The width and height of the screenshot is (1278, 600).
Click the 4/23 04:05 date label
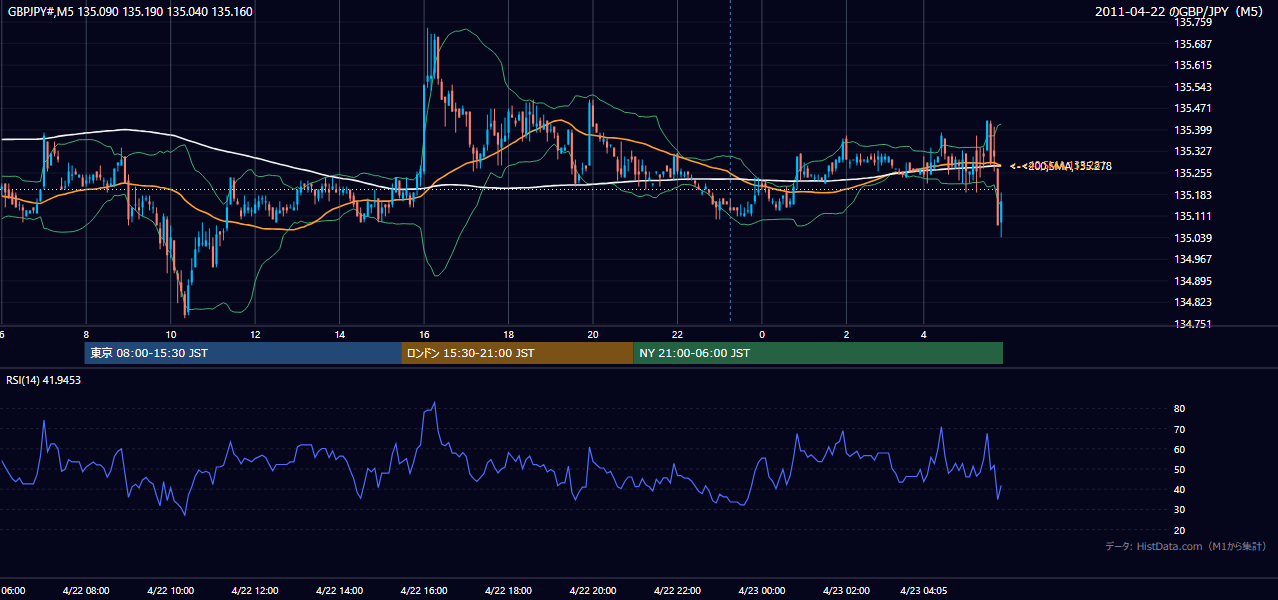coord(924,591)
